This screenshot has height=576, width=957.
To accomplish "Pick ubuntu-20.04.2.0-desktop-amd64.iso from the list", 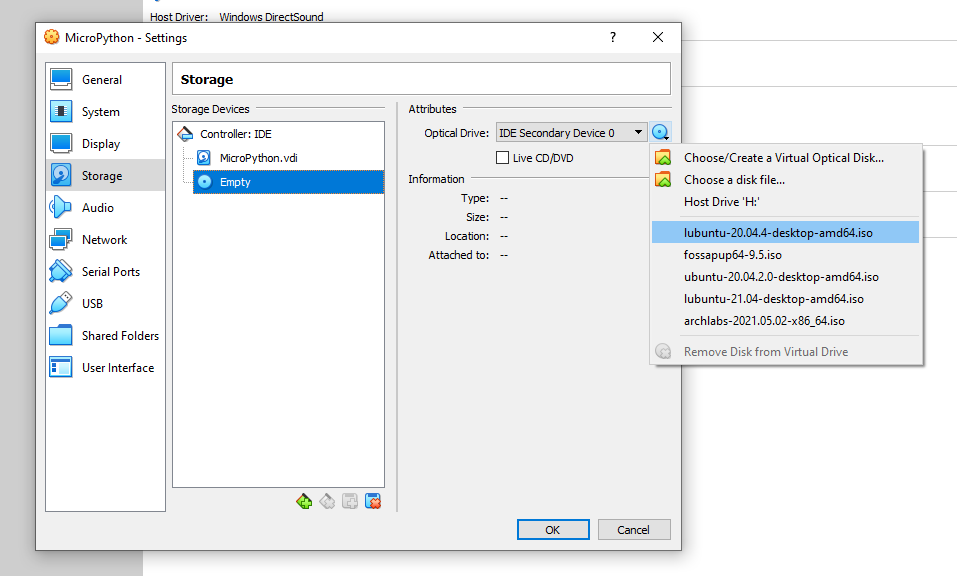I will 785,277.
